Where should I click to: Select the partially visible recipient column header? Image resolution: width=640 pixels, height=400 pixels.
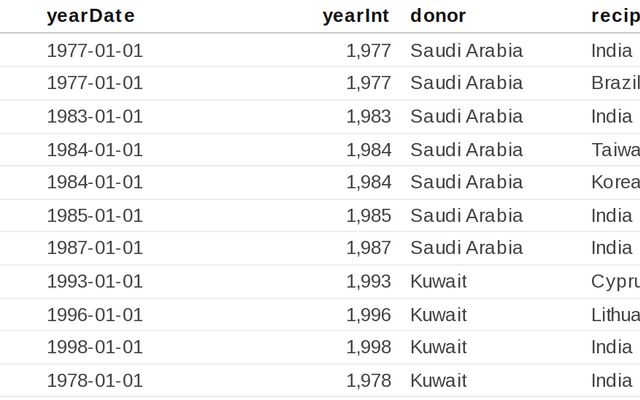[614, 16]
